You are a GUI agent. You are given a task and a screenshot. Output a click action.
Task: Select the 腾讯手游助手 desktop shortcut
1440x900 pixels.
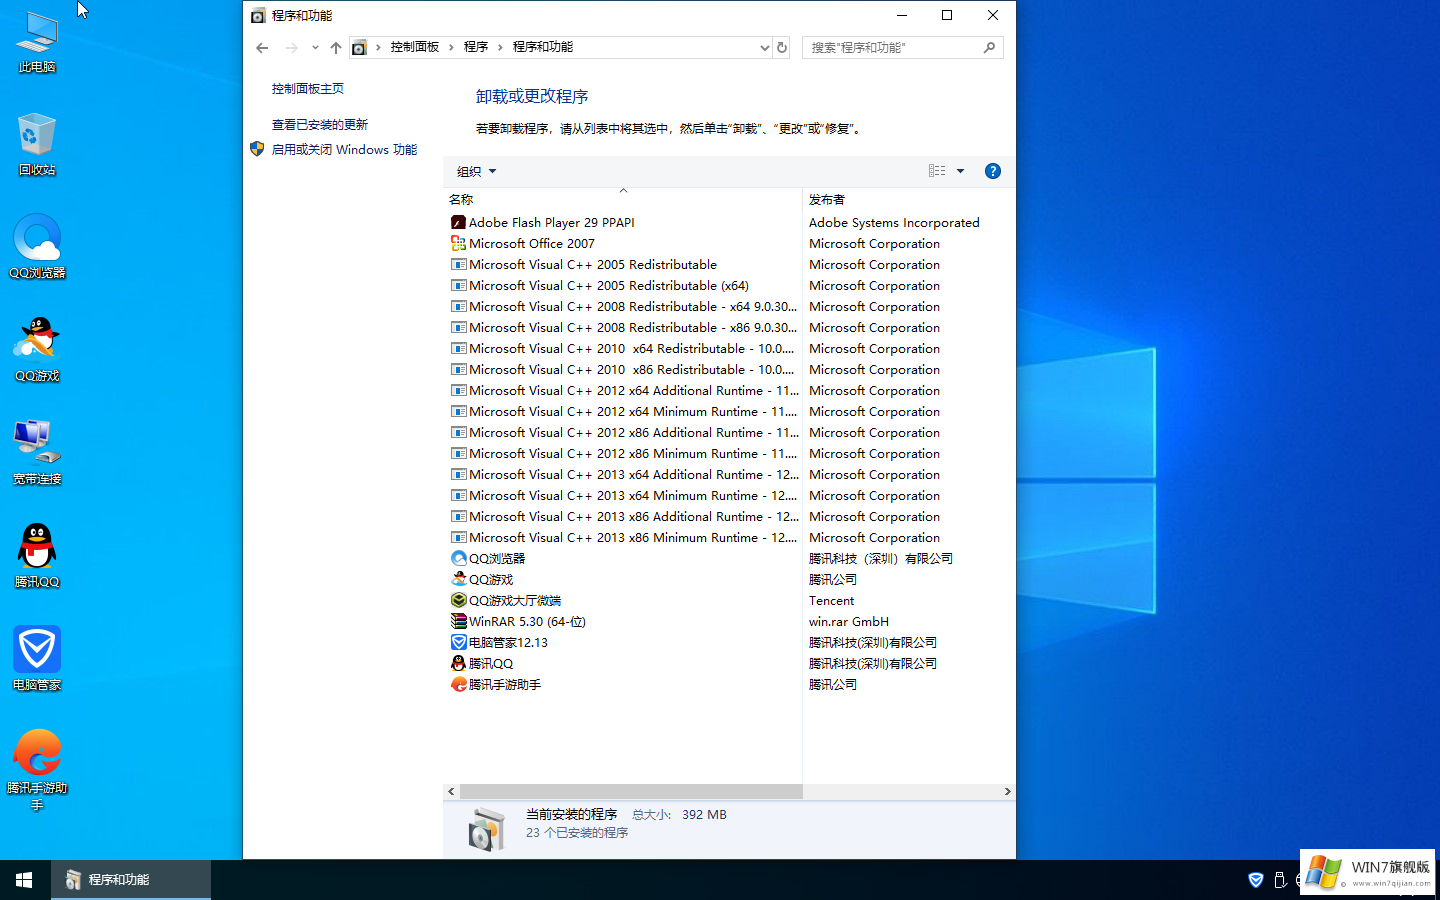tap(37, 770)
